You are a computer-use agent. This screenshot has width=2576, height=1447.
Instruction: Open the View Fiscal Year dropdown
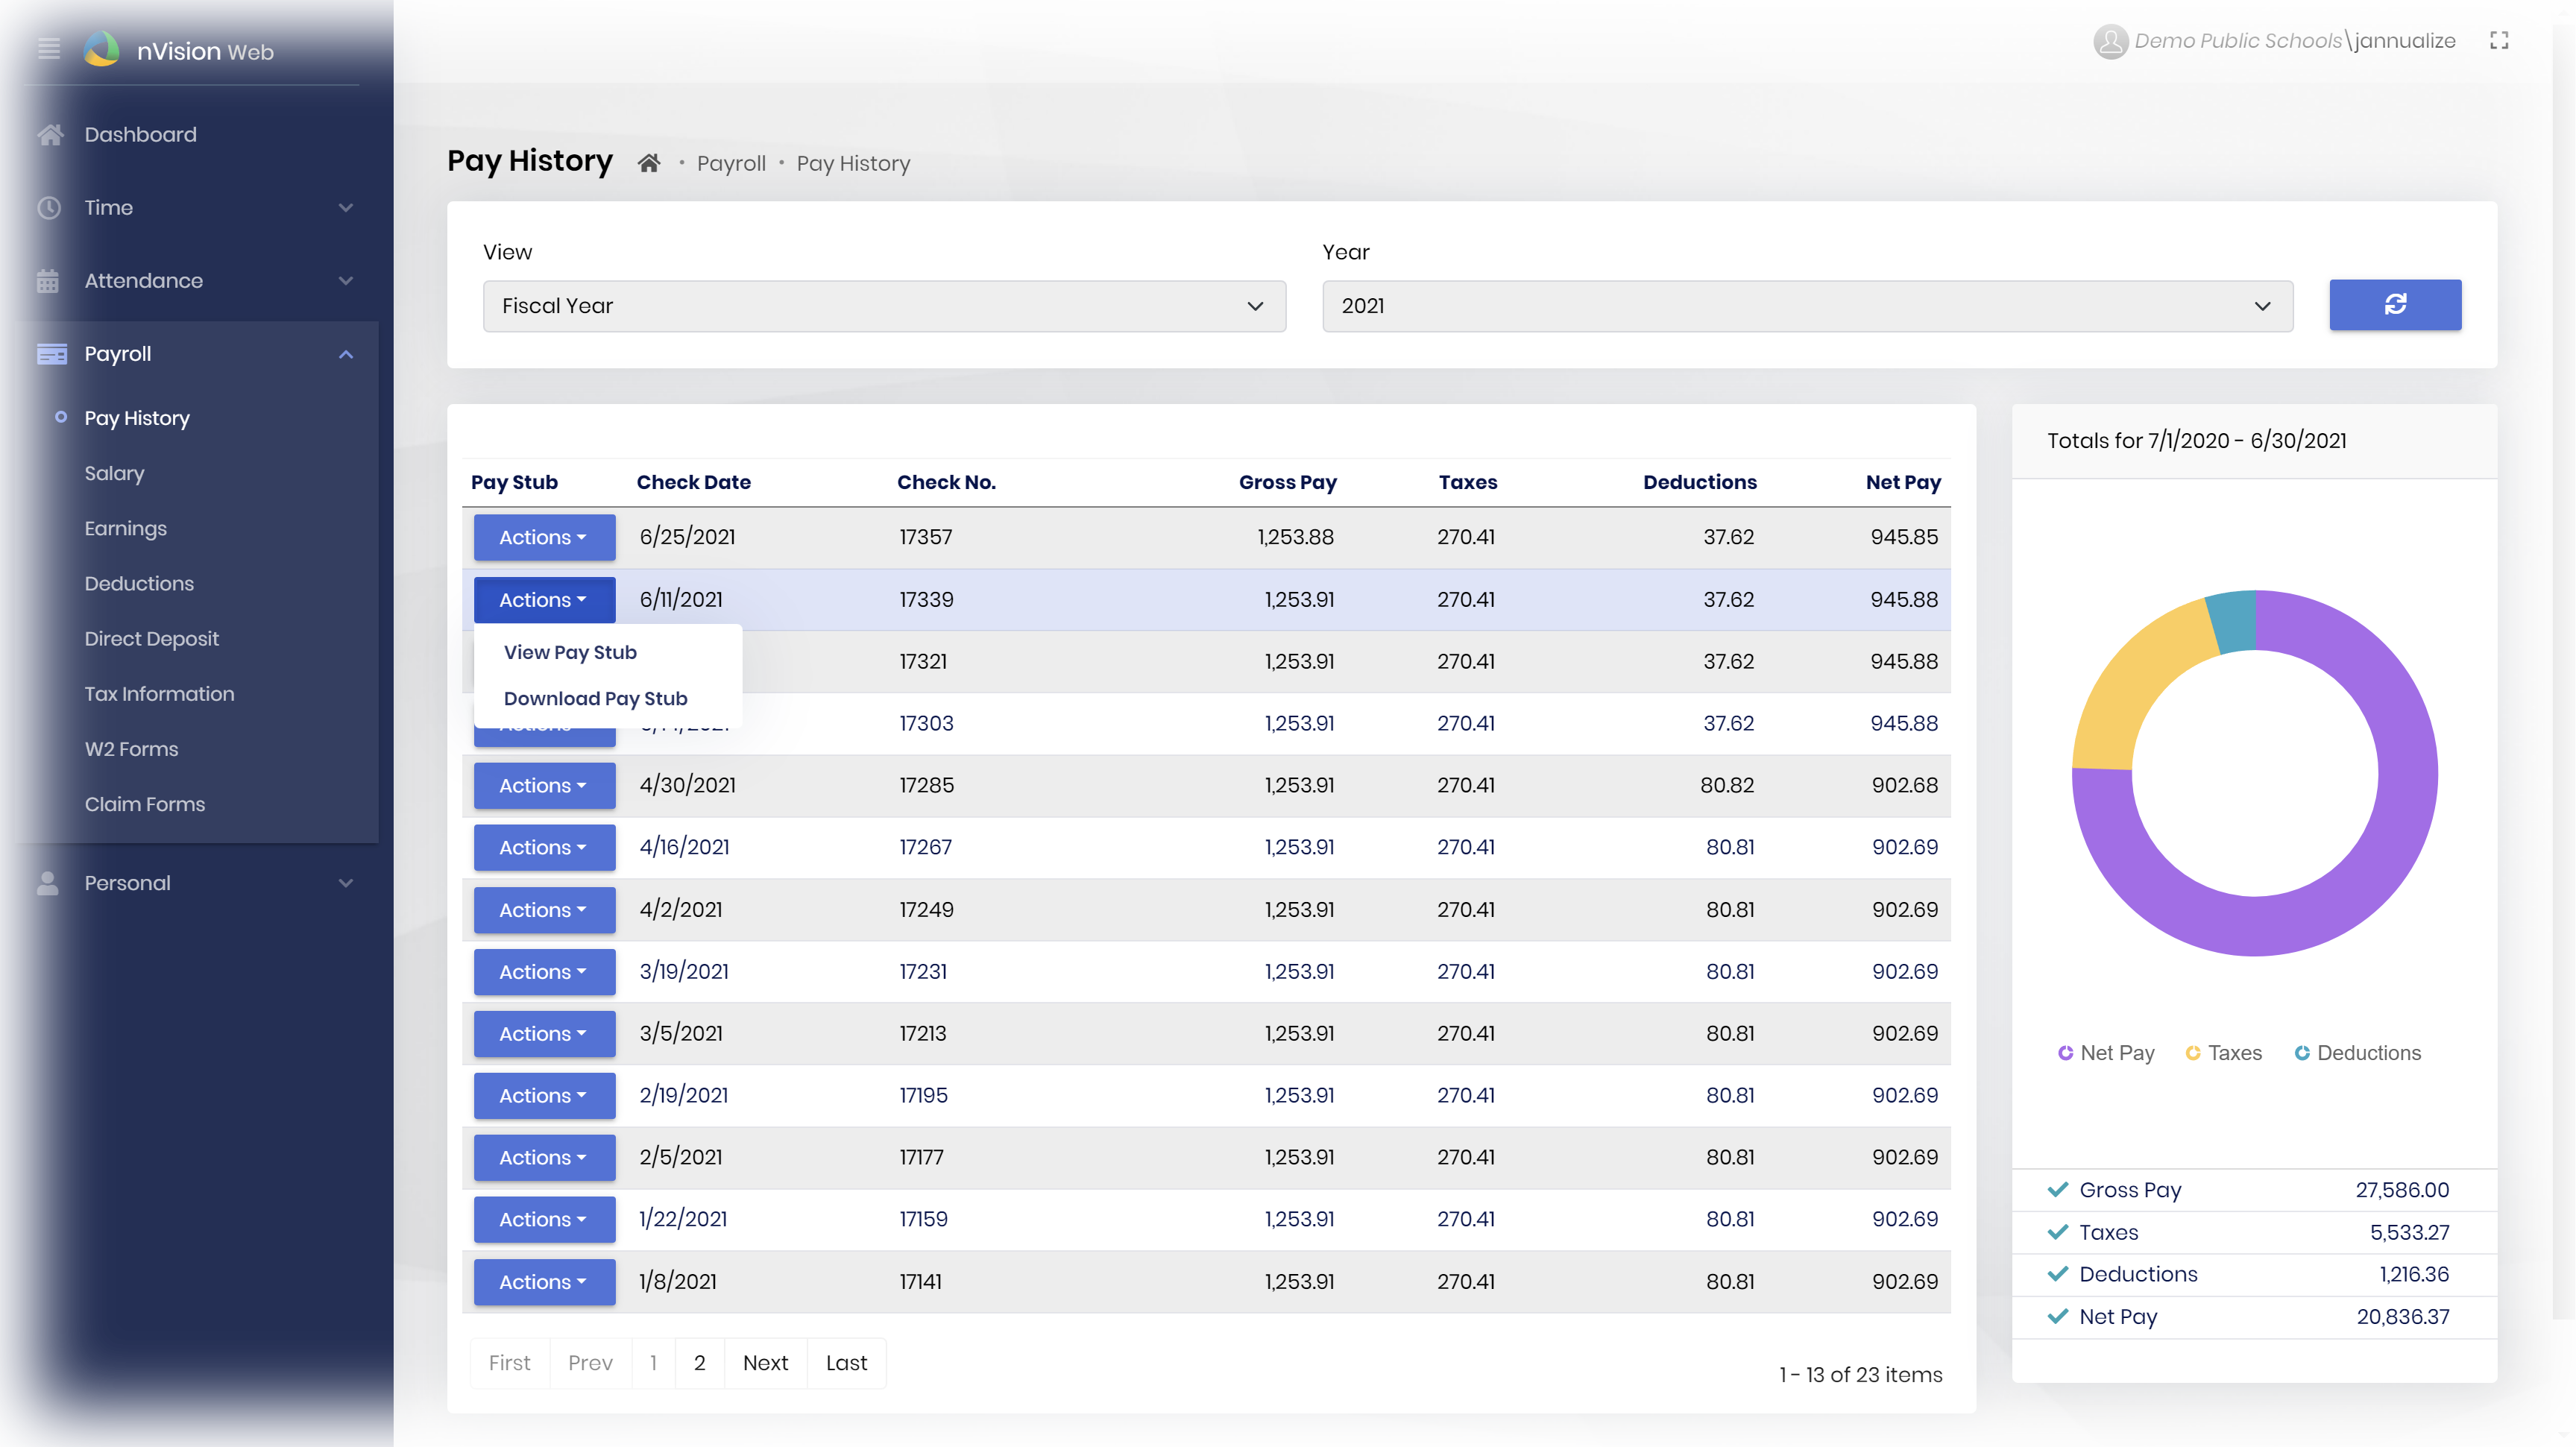tap(884, 306)
